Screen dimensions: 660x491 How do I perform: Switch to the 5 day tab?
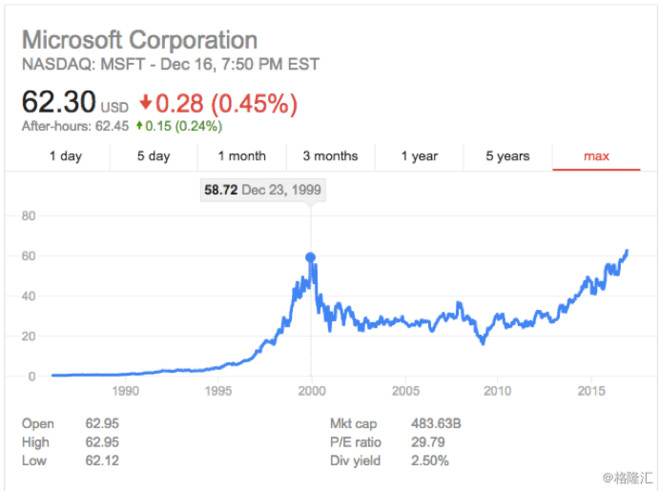point(154,156)
